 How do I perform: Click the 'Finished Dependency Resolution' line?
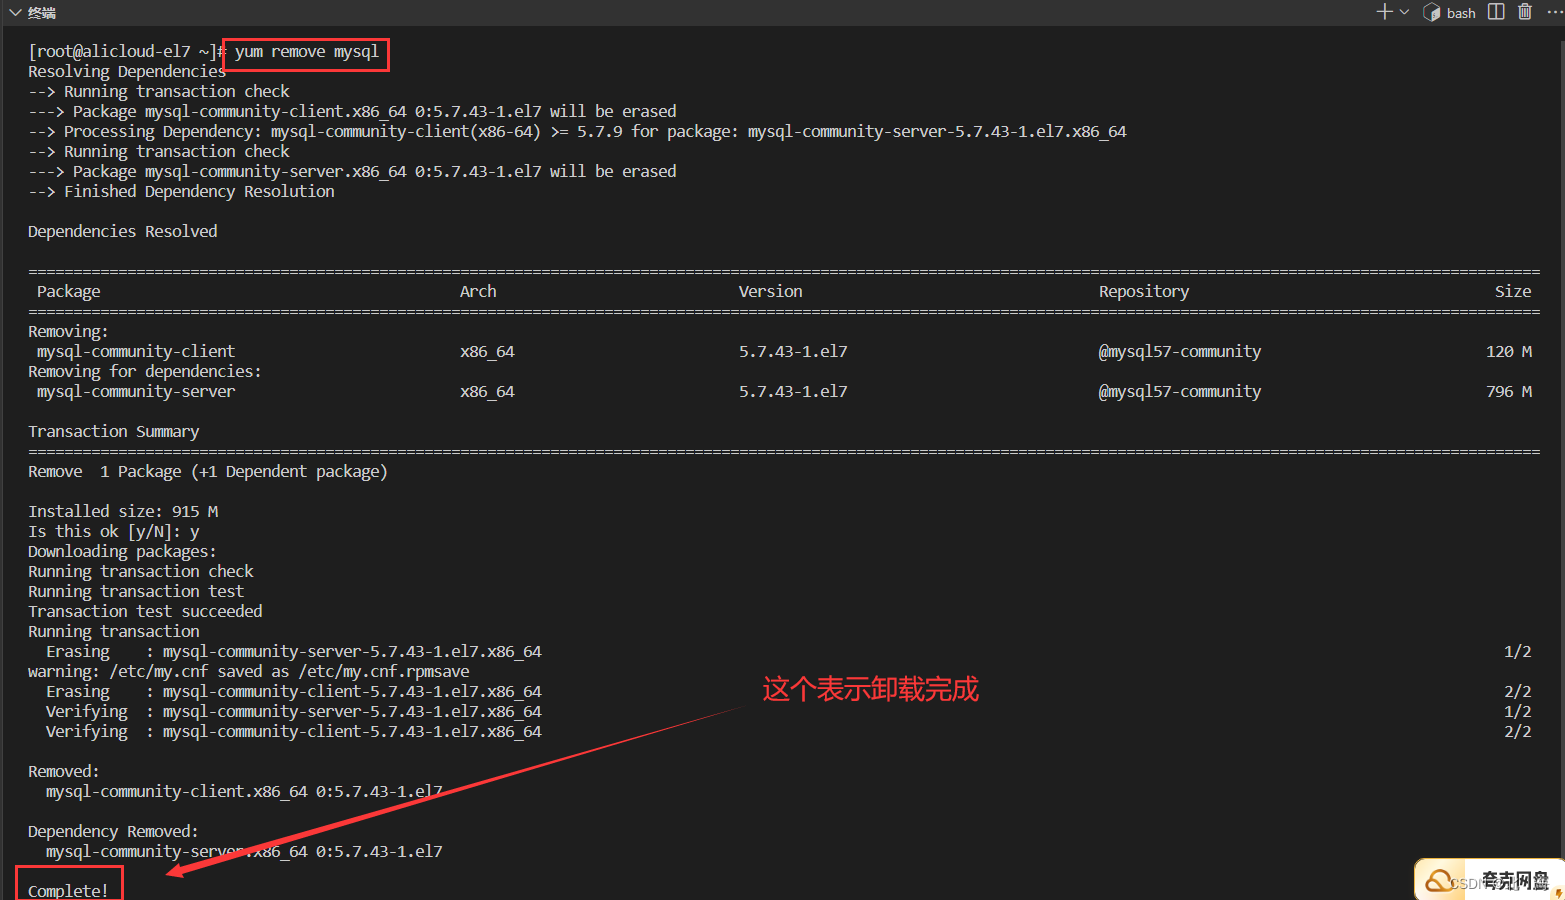tap(181, 191)
